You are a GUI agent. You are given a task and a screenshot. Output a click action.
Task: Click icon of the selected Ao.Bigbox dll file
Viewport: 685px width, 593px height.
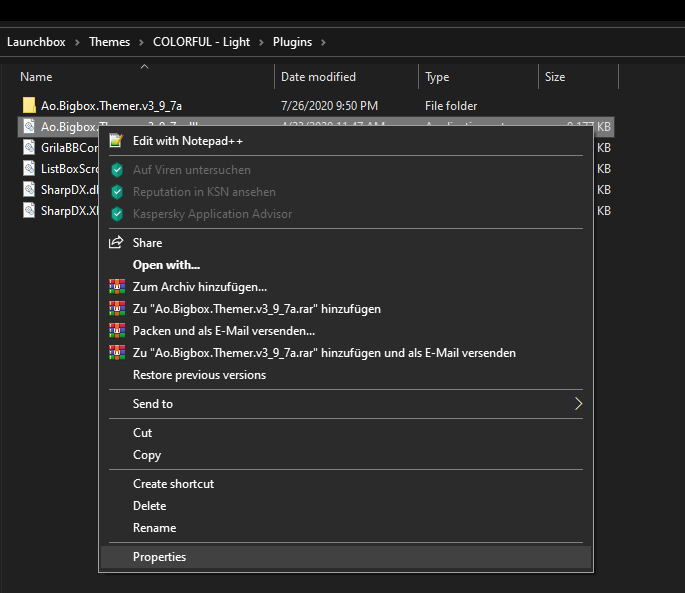(x=29, y=126)
